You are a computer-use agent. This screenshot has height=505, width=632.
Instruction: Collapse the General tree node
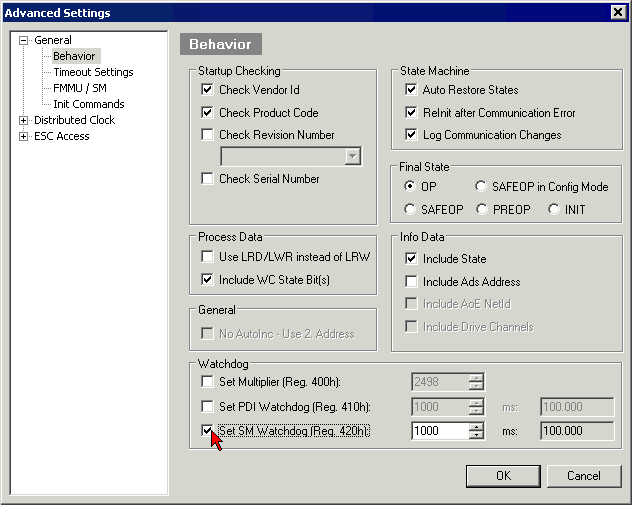point(24,41)
